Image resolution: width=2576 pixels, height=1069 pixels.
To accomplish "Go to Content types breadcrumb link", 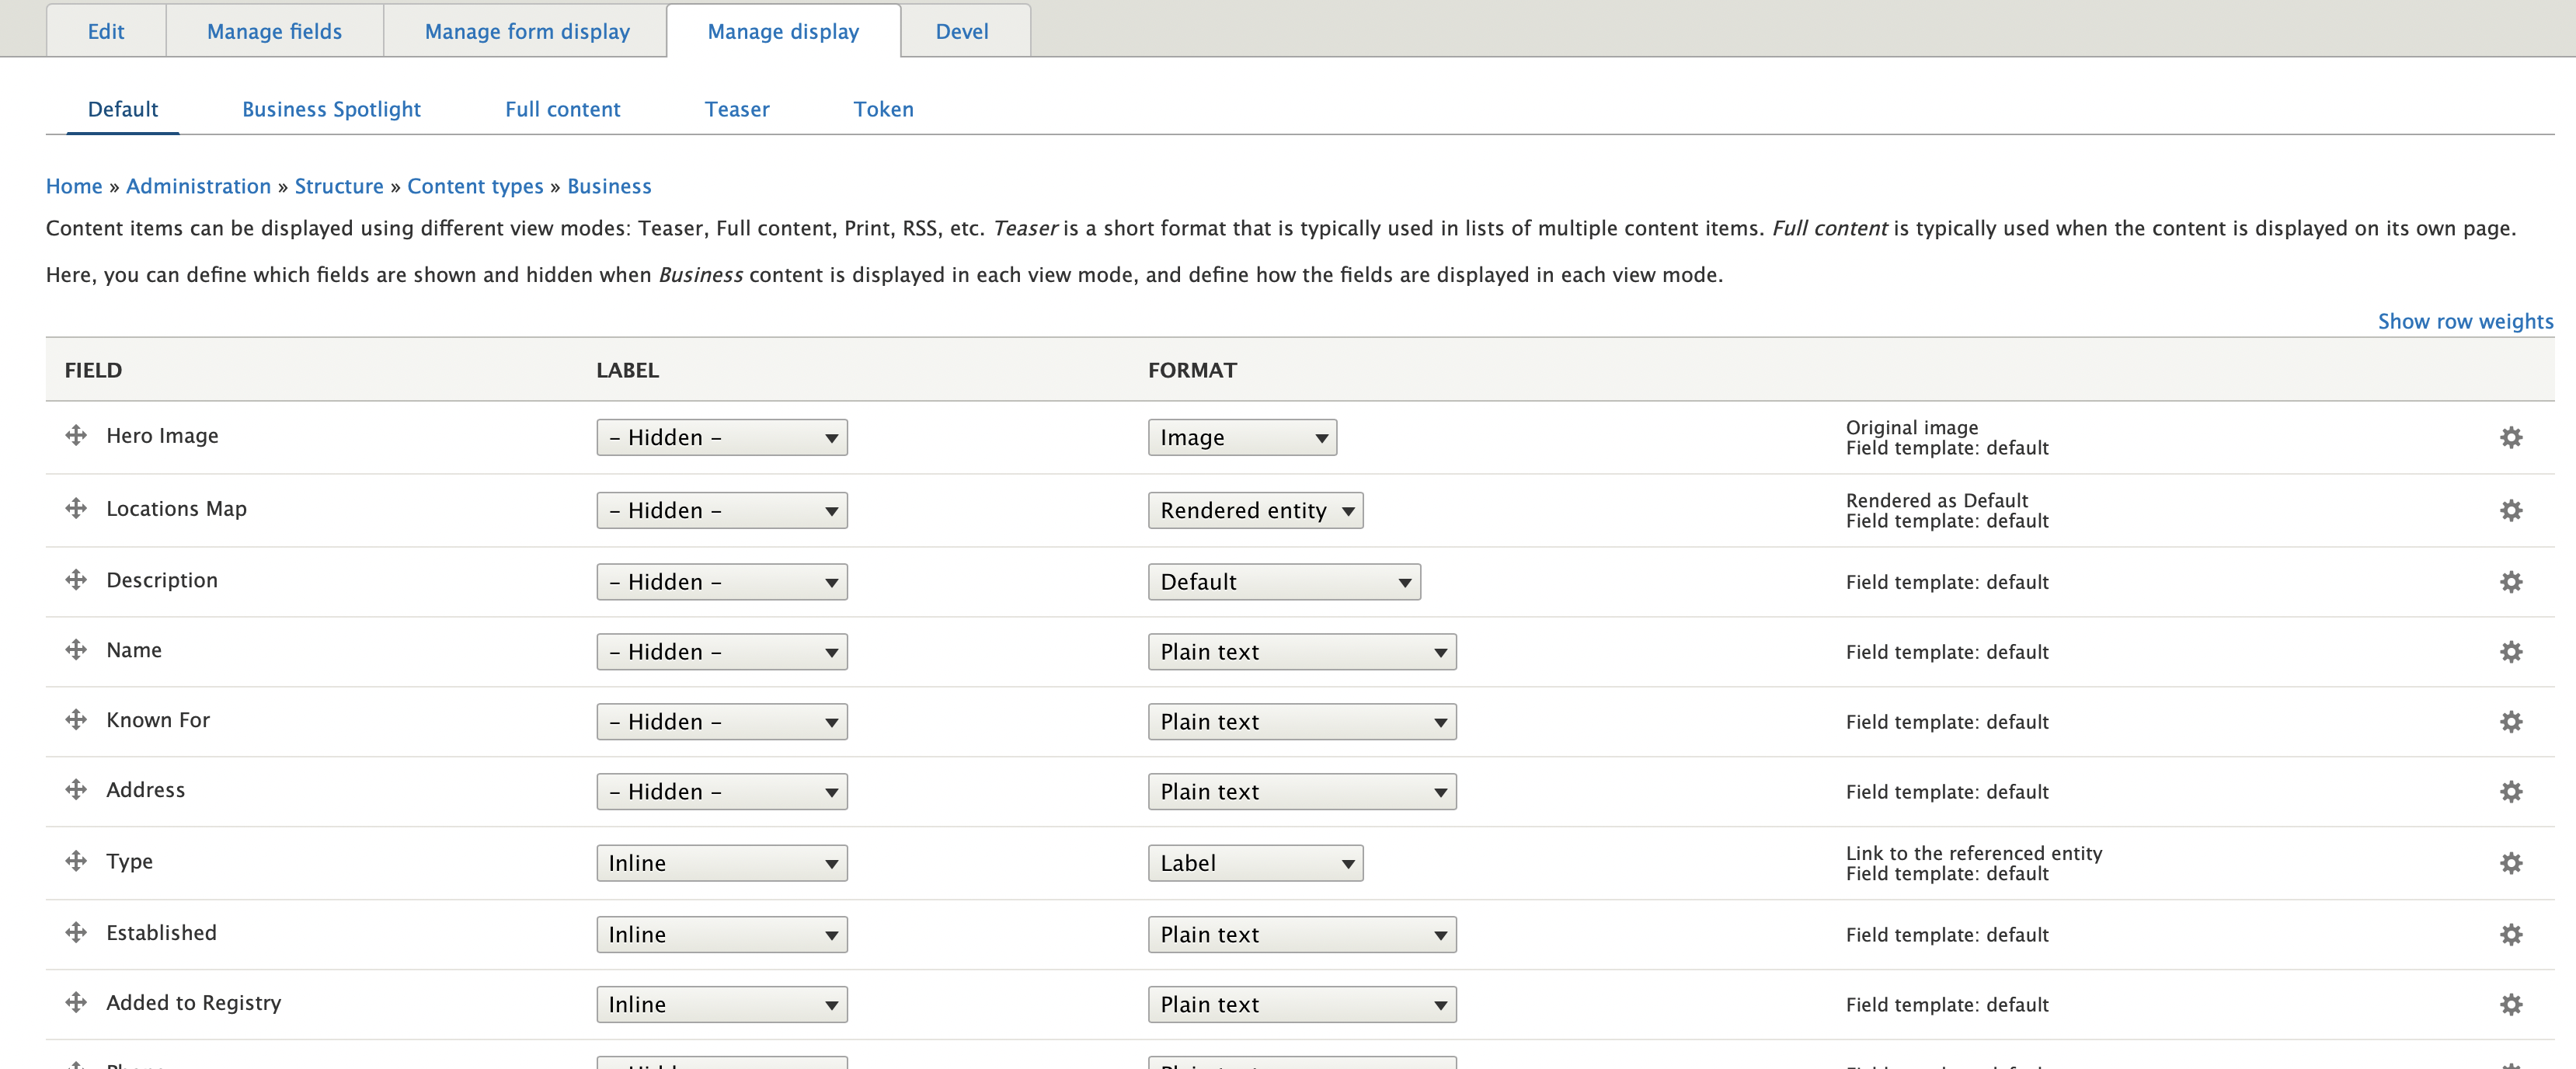I will point(475,186).
